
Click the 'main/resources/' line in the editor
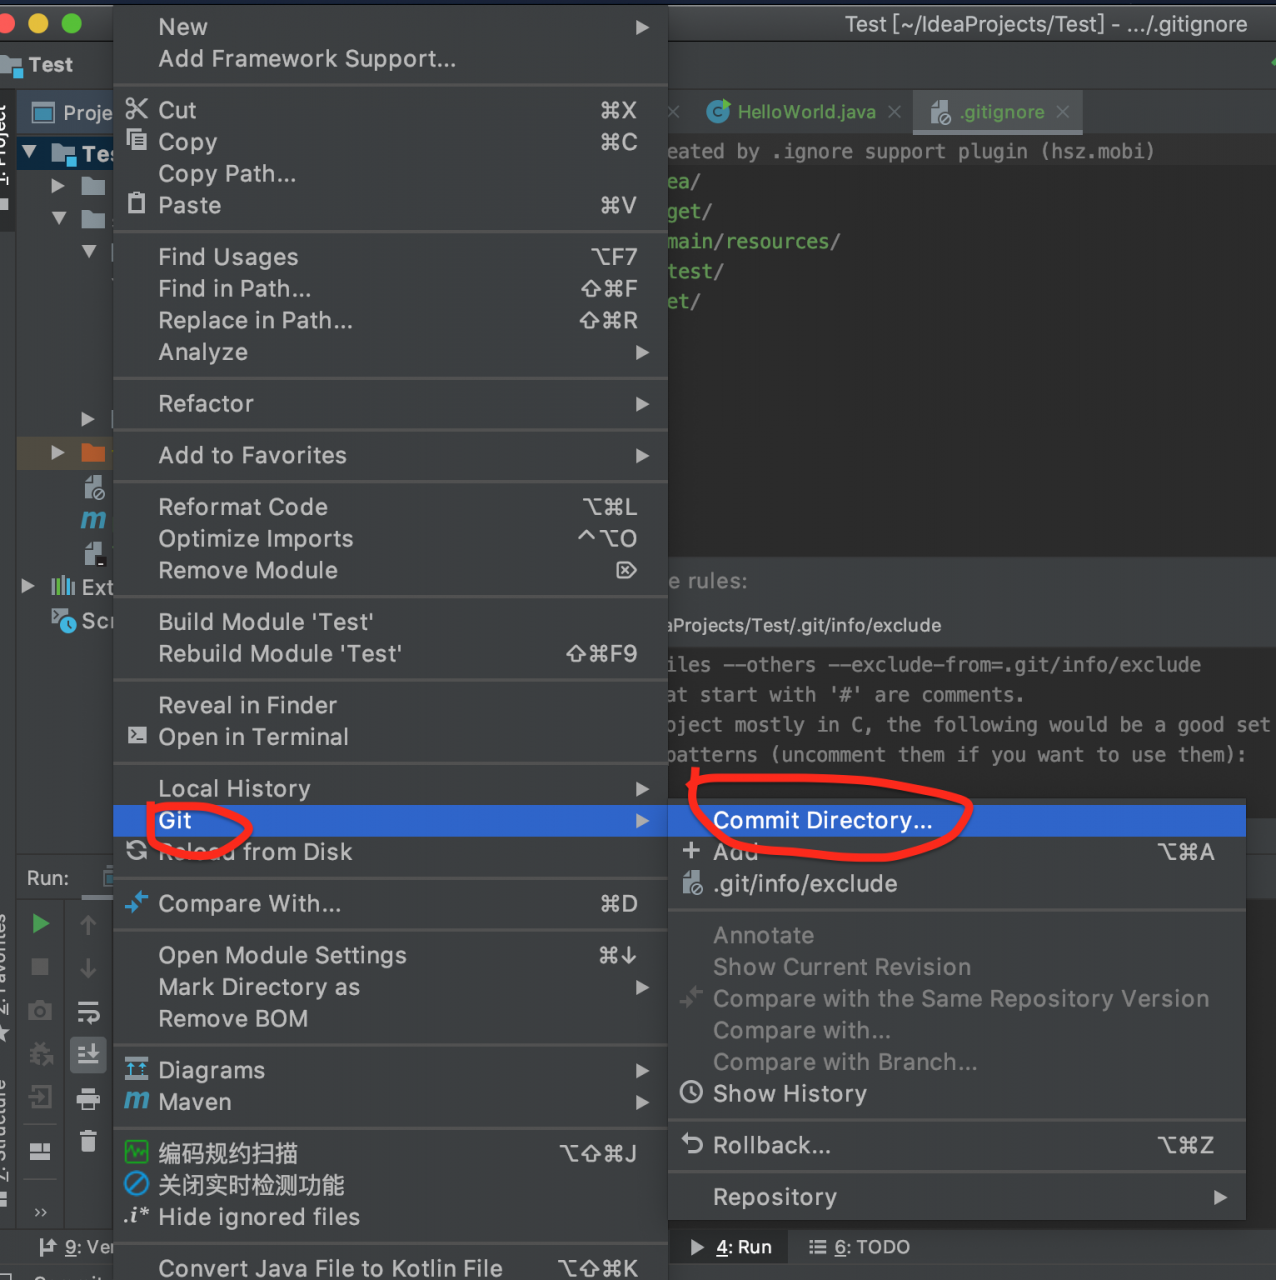tap(754, 242)
